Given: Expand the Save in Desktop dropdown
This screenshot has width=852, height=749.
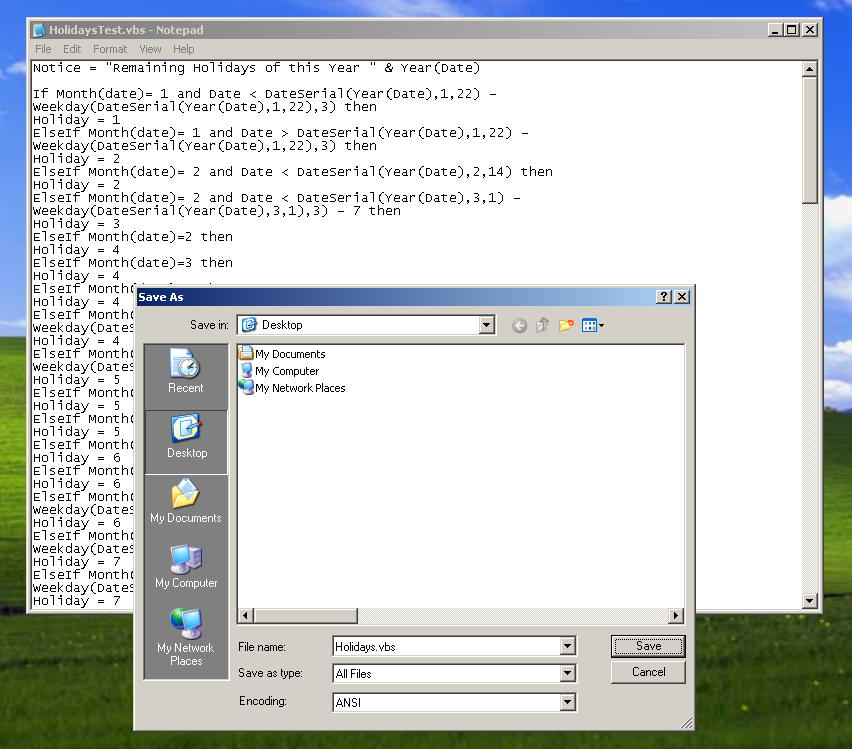Looking at the screenshot, I should point(486,325).
